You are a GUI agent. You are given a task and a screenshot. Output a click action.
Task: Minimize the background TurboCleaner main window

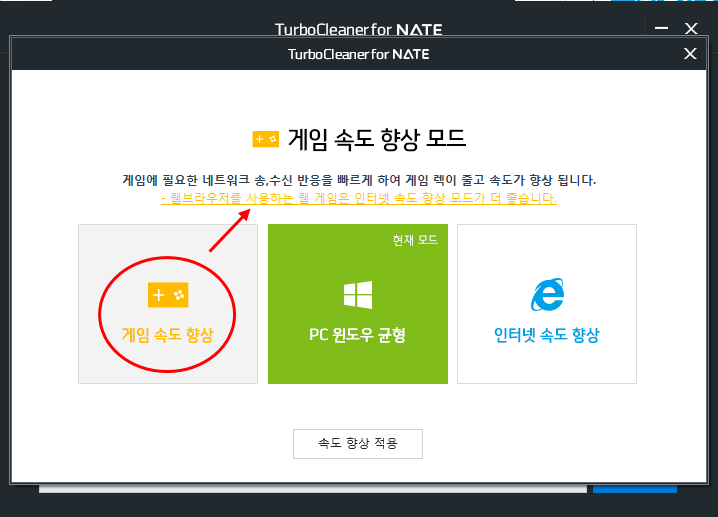[x=661, y=28]
